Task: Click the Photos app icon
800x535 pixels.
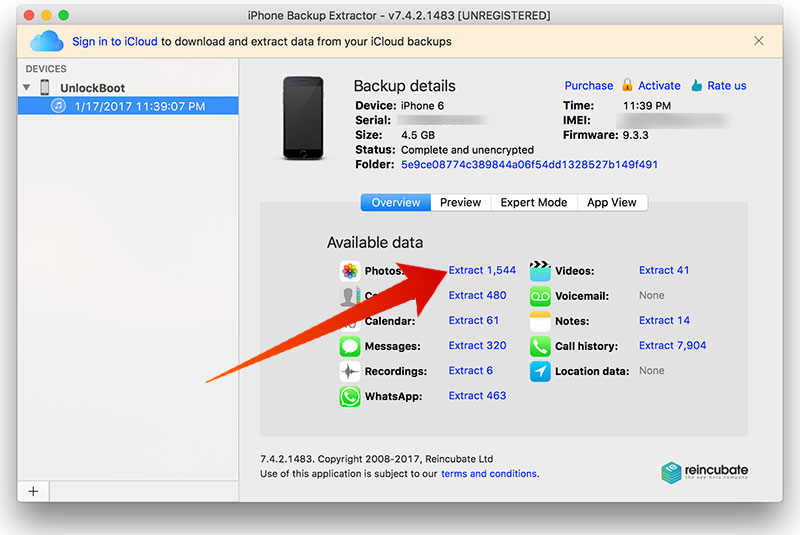Action: tap(349, 271)
